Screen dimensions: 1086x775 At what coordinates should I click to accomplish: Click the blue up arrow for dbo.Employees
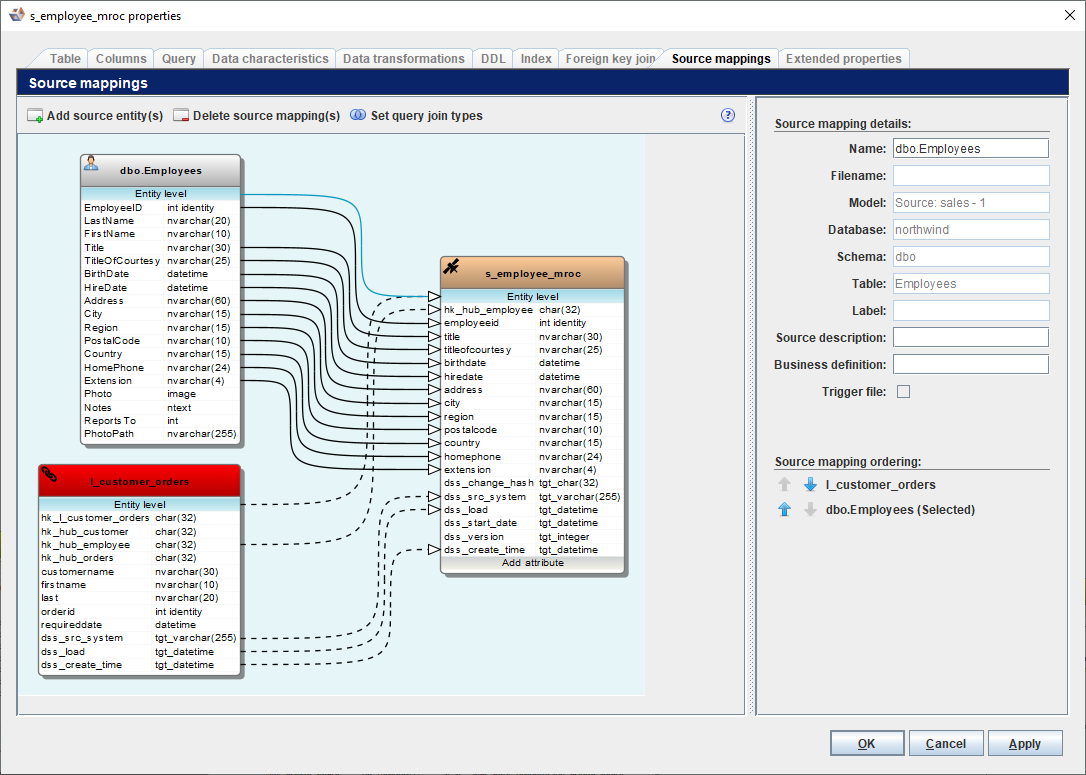point(785,510)
